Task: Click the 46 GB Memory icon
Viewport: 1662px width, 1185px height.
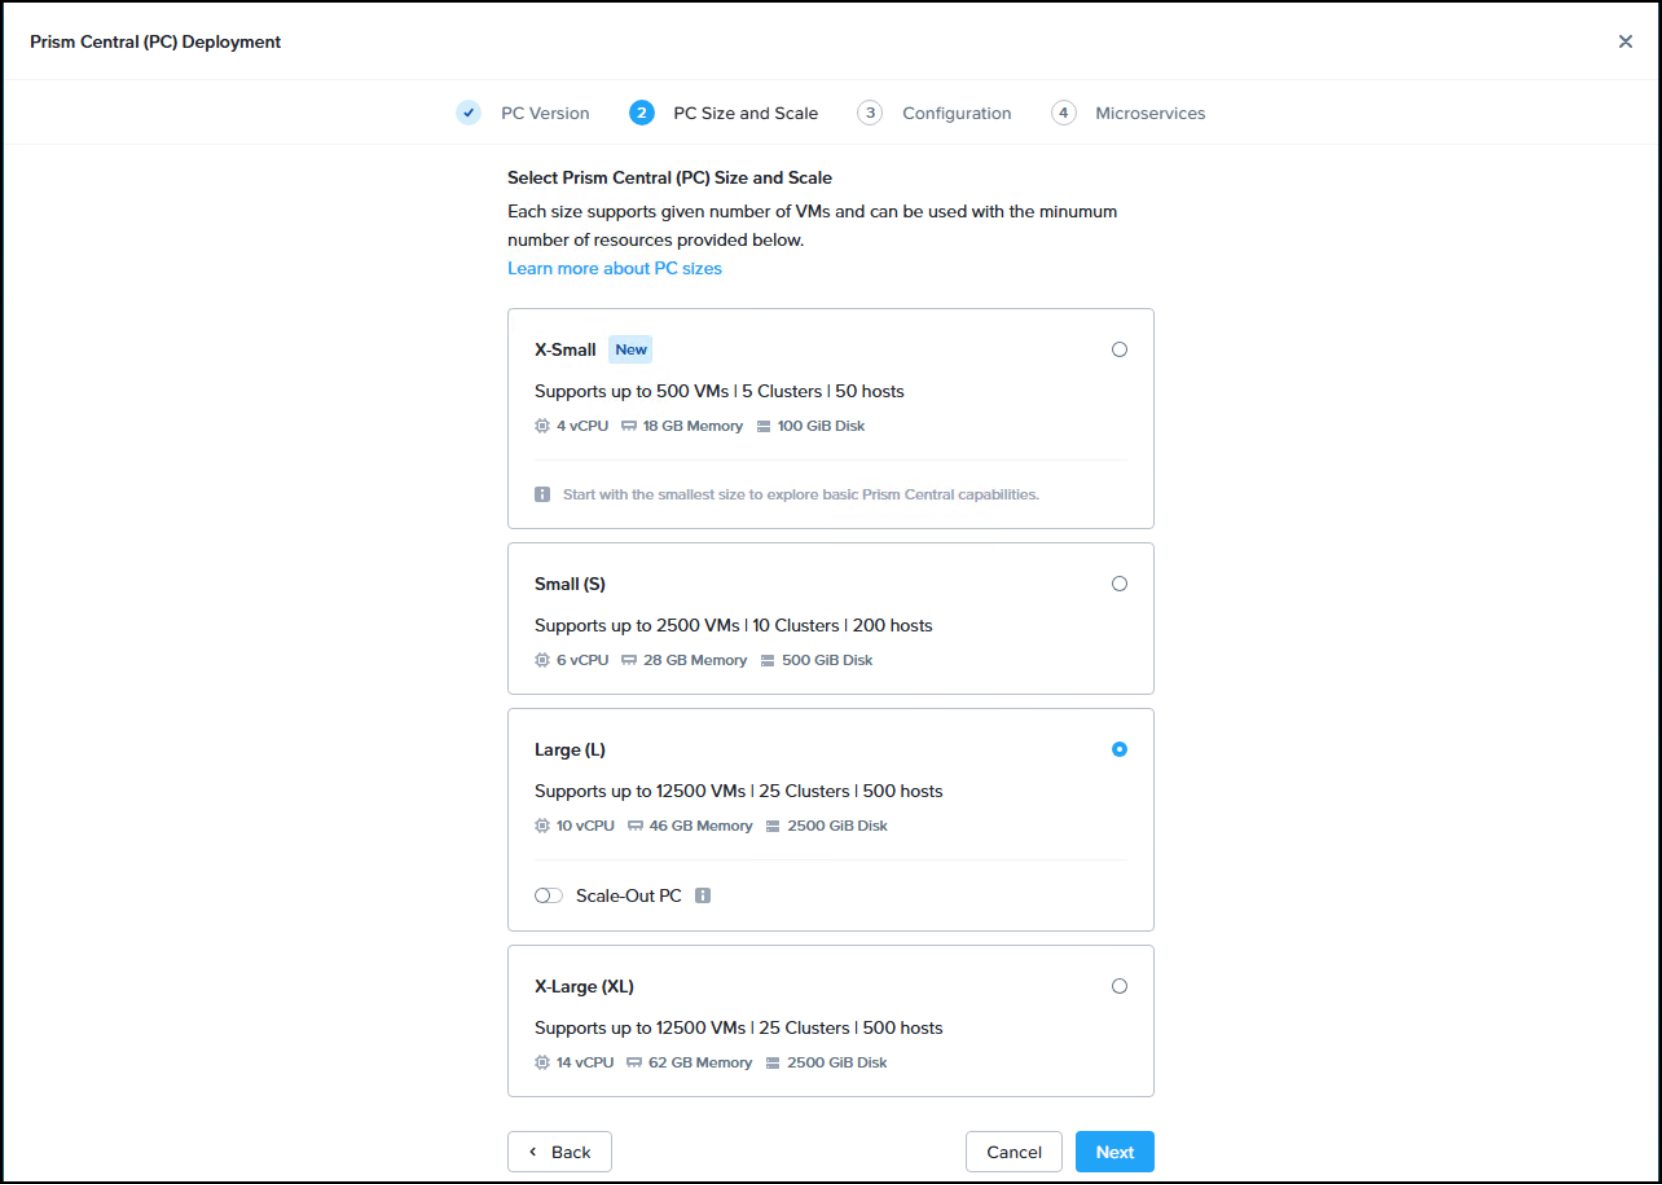Action: tap(635, 826)
